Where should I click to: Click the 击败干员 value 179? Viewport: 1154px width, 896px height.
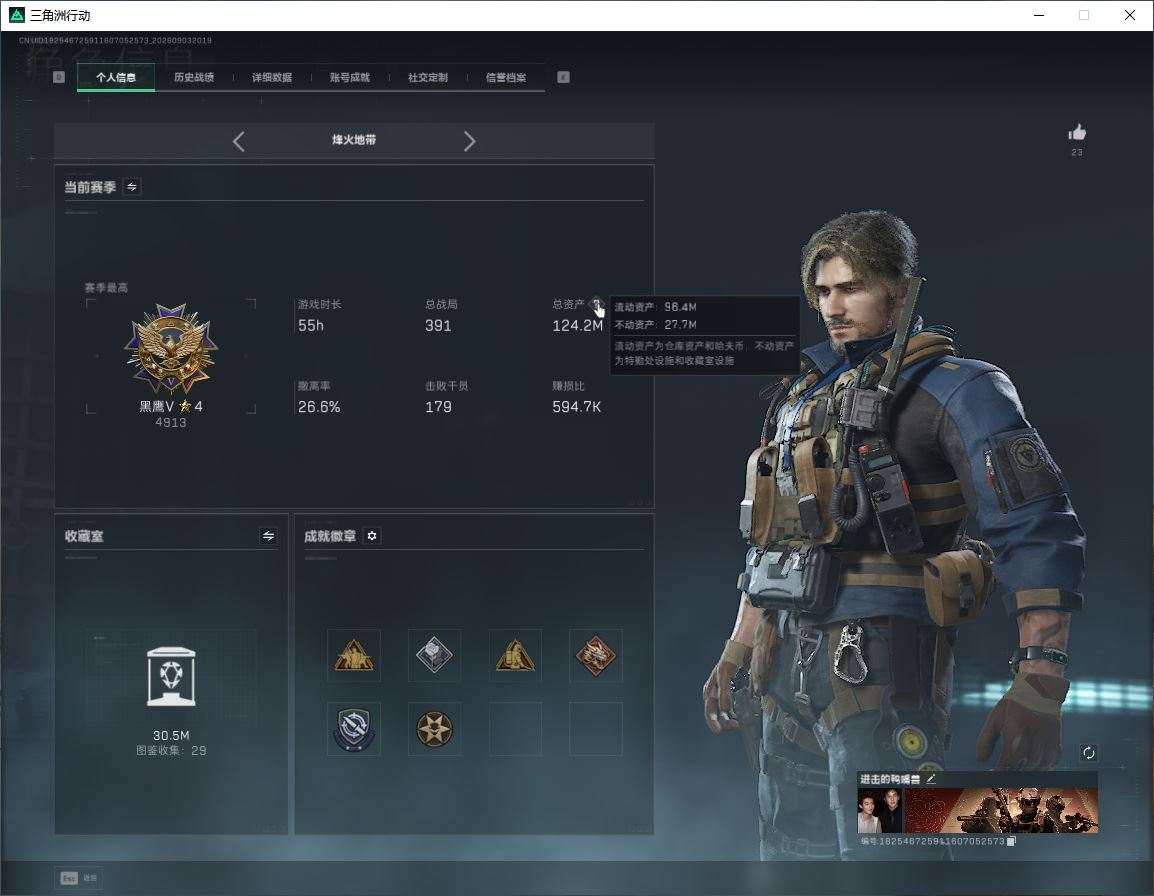[438, 406]
